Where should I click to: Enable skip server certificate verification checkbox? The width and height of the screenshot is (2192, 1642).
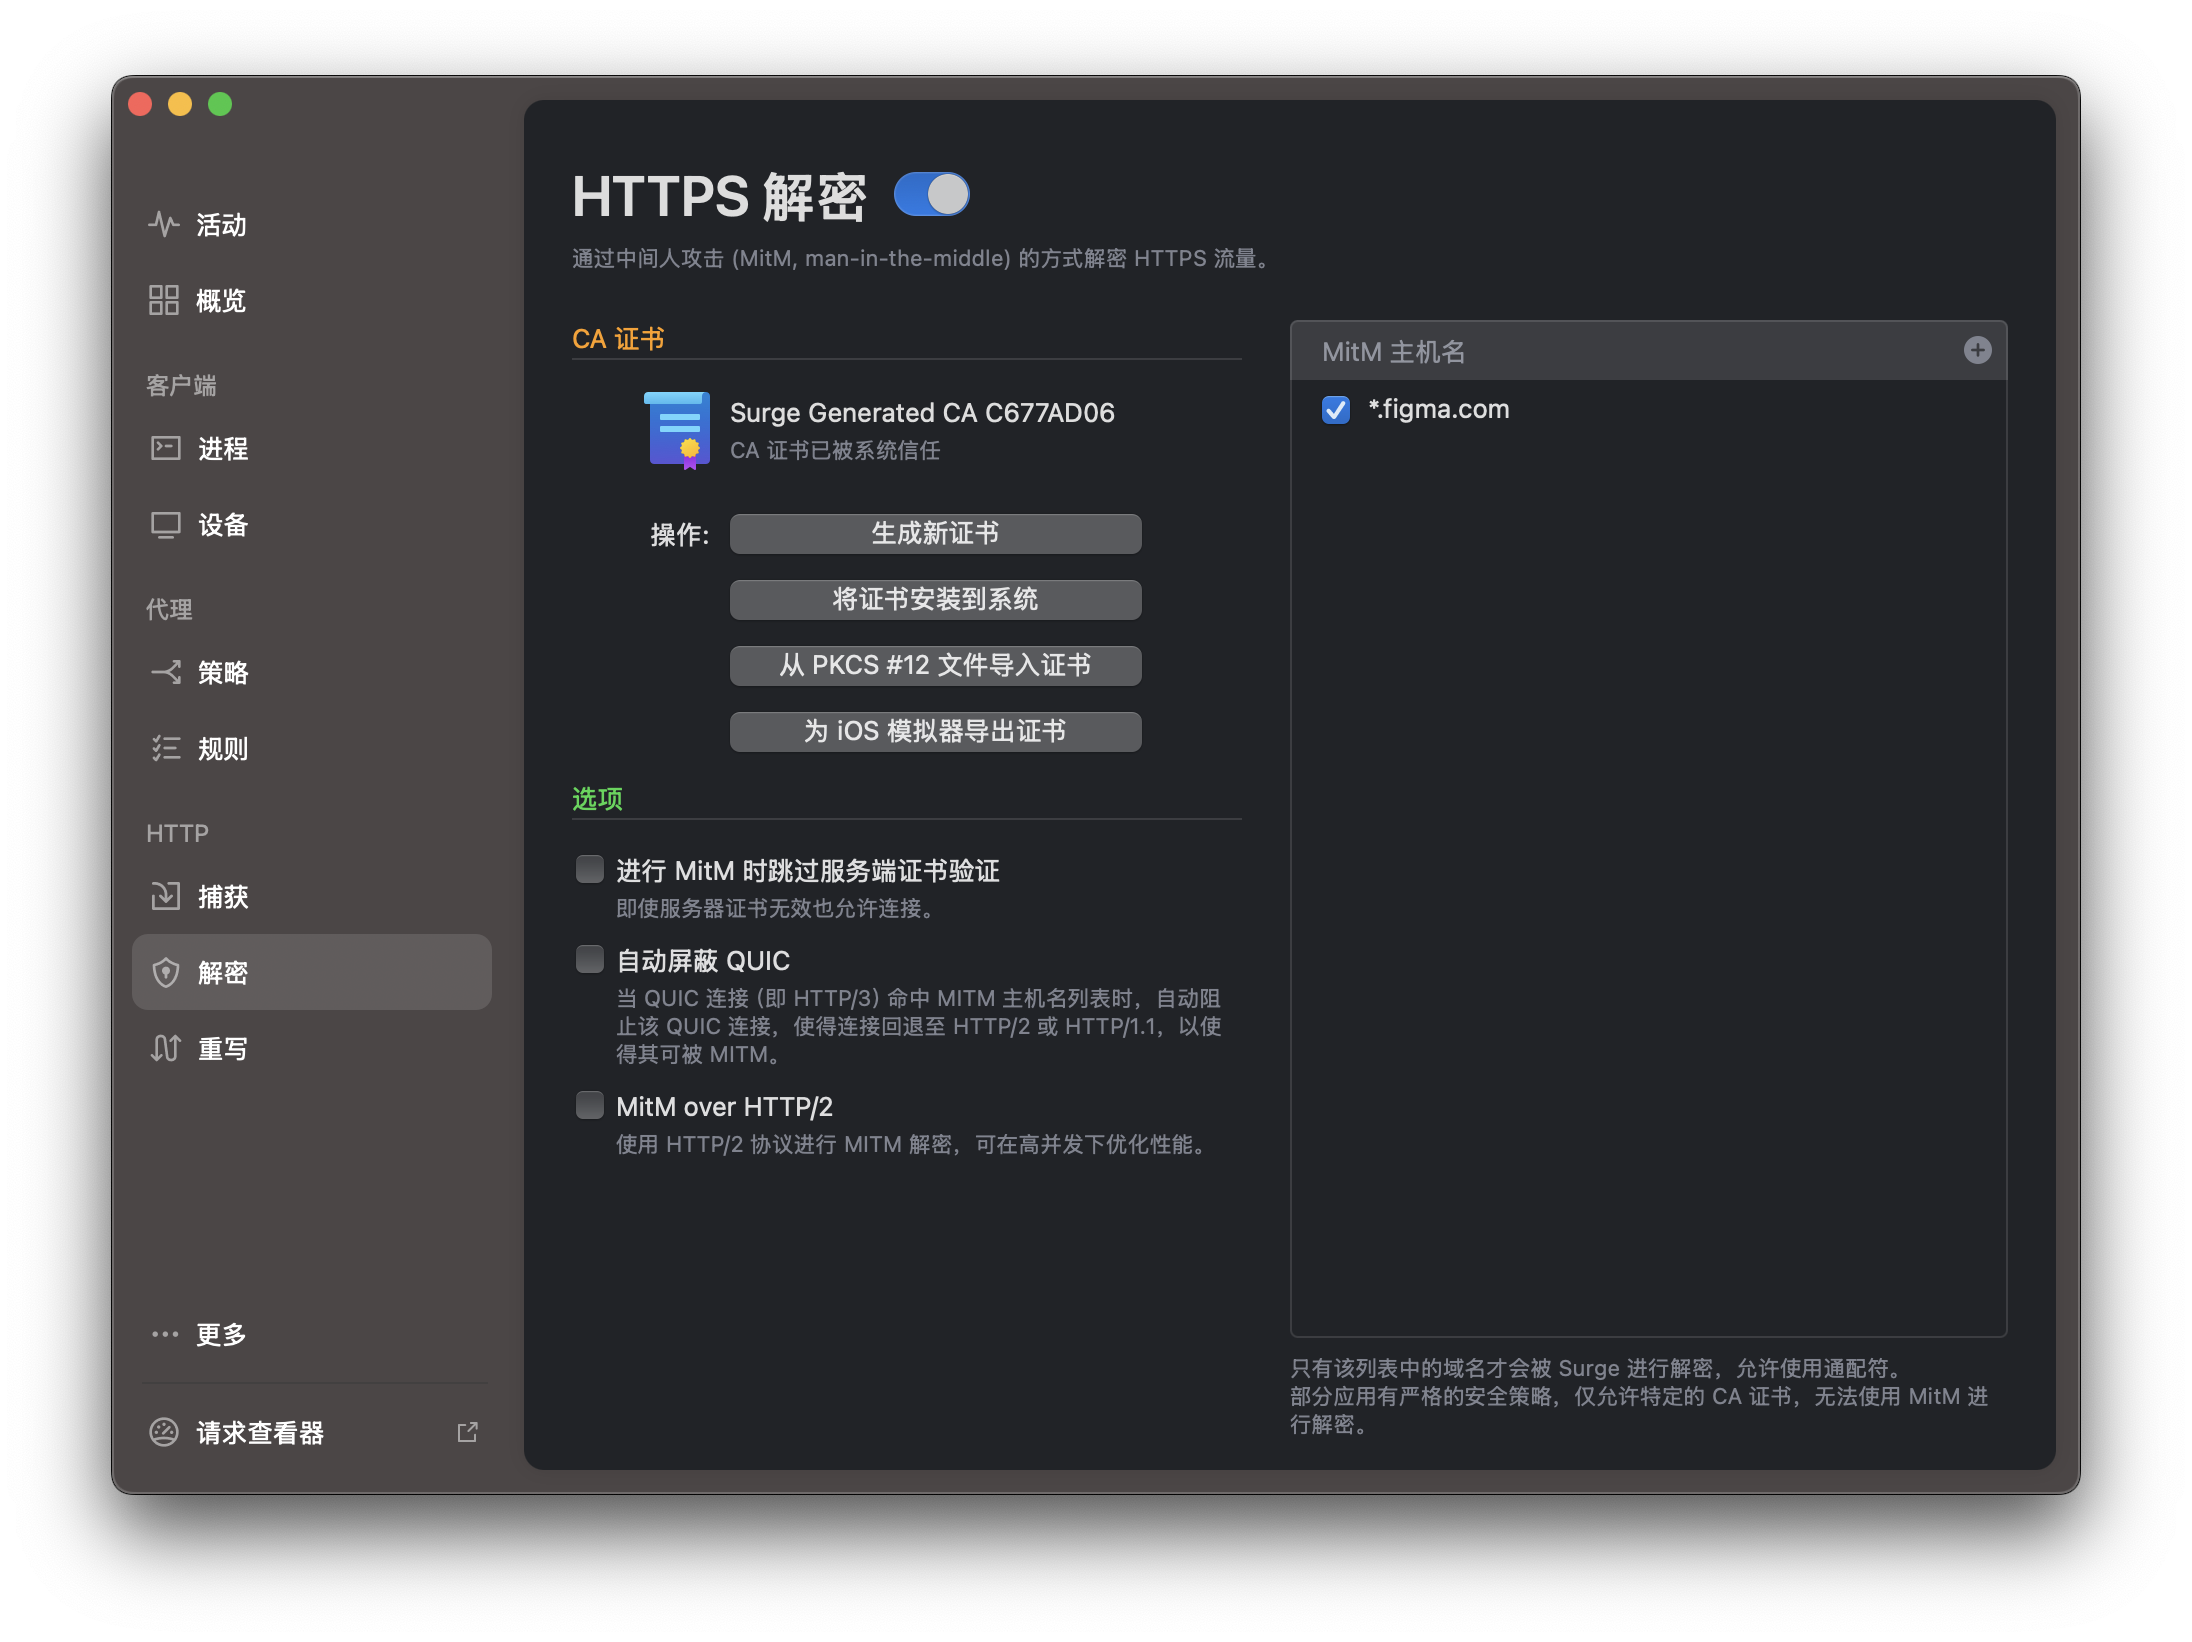pos(590,869)
